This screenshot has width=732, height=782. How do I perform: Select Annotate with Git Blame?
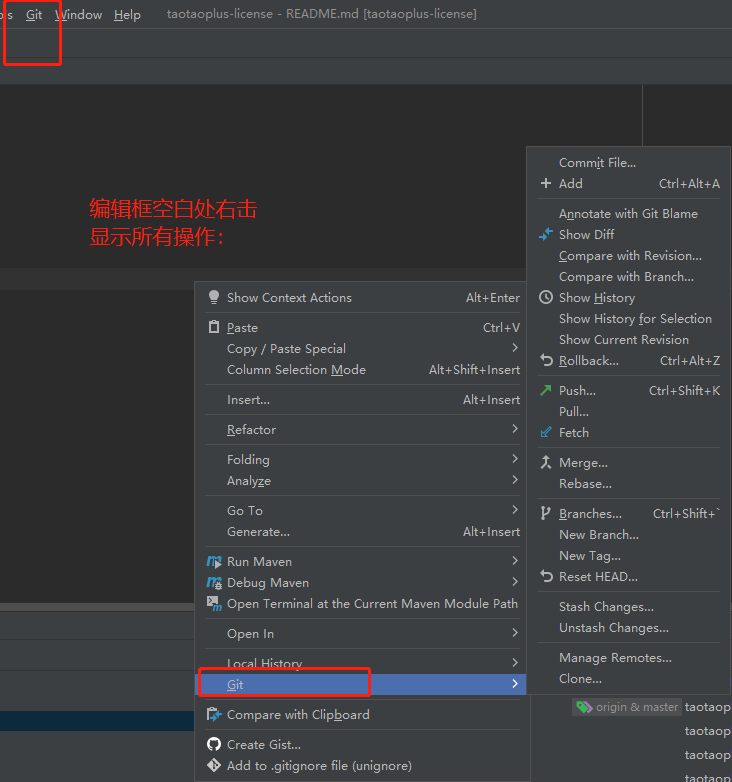pyautogui.click(x=628, y=213)
